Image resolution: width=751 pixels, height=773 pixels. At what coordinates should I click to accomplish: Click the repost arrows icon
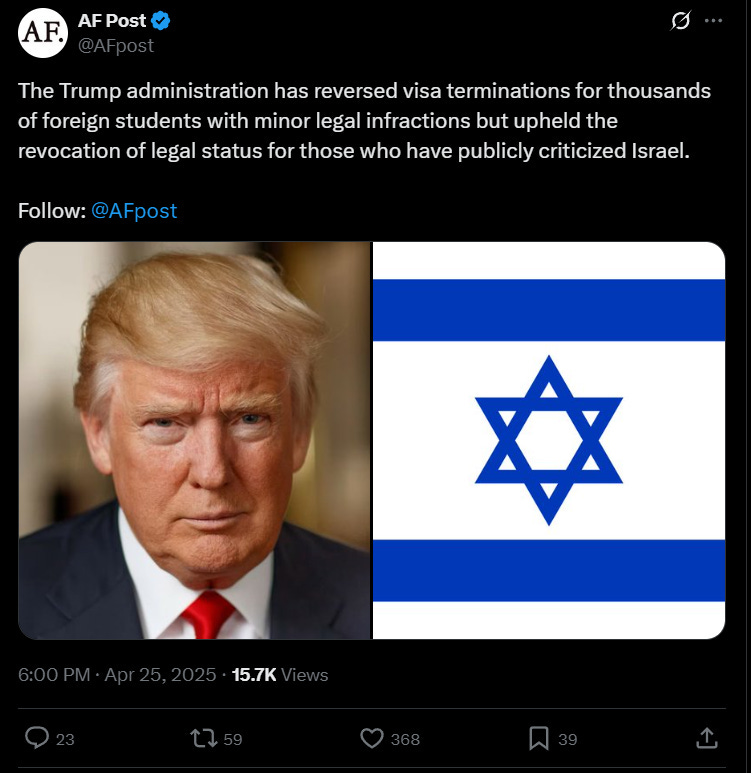click(x=204, y=738)
